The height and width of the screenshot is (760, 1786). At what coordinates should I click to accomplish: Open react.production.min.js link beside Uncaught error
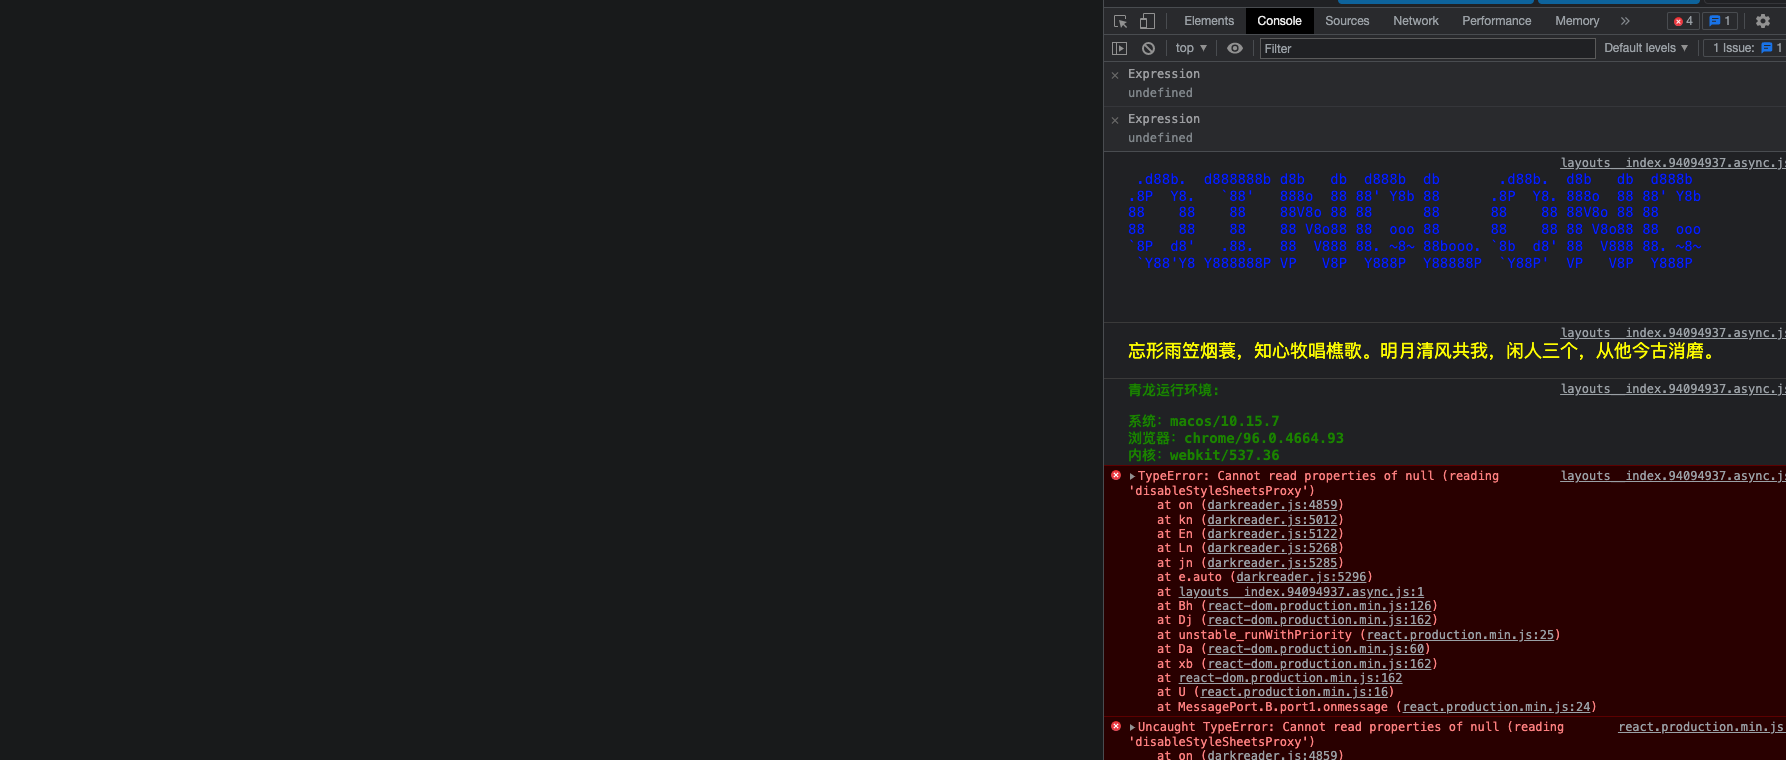tap(1702, 727)
